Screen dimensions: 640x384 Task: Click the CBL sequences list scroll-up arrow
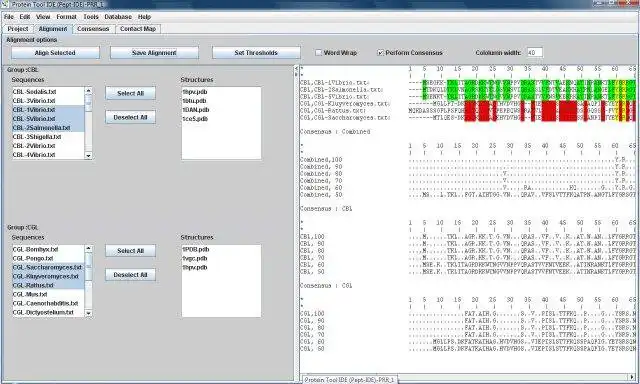pyautogui.click(x=88, y=91)
